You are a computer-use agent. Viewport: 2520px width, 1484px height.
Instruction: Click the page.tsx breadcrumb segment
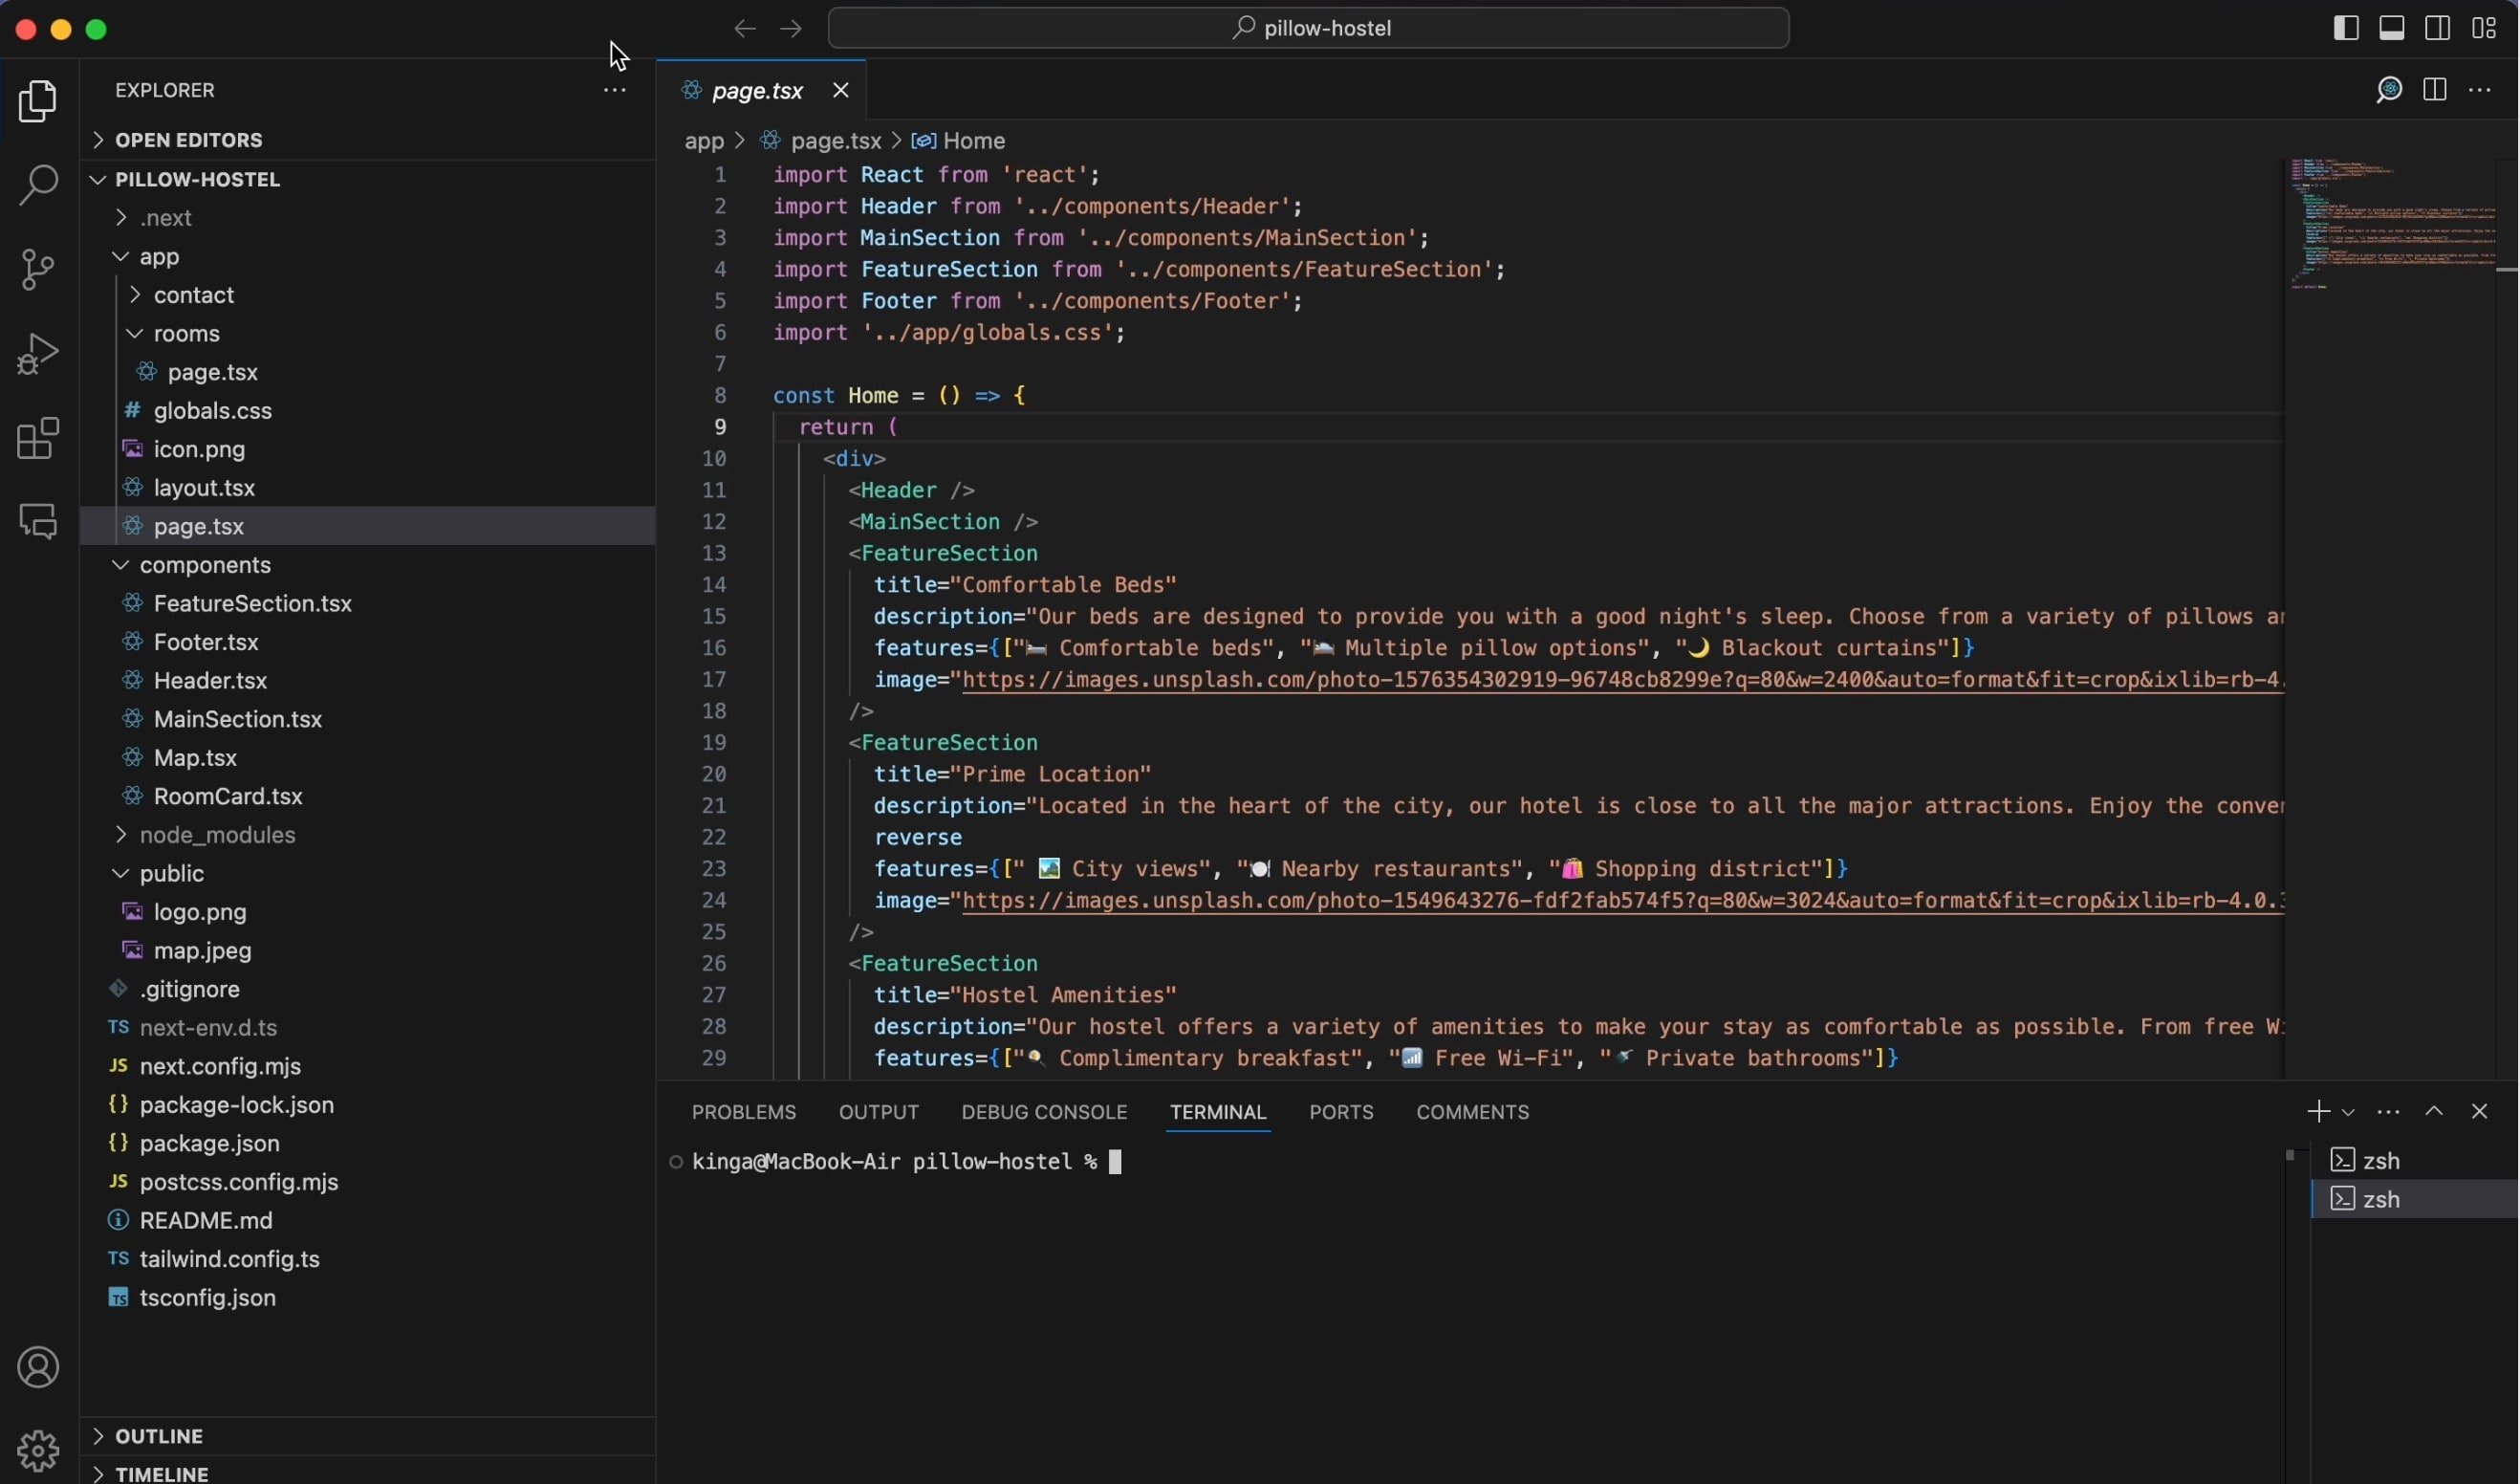click(821, 141)
